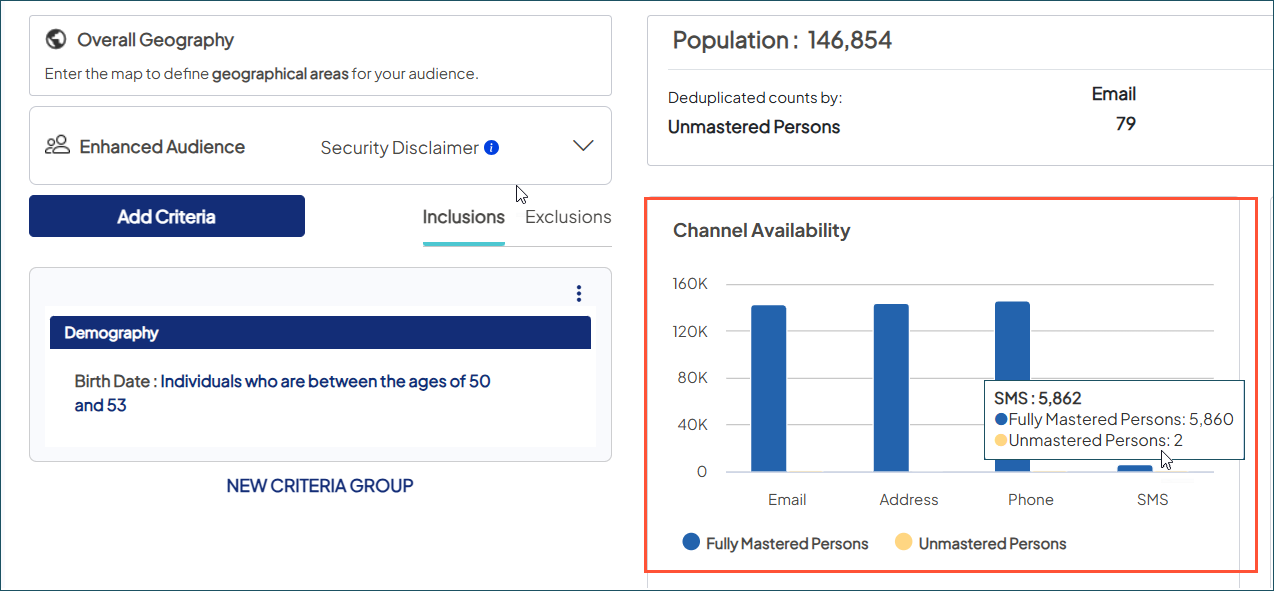The width and height of the screenshot is (1274, 591).
Task: Expand the Demography criteria header
Action: [x=320, y=332]
